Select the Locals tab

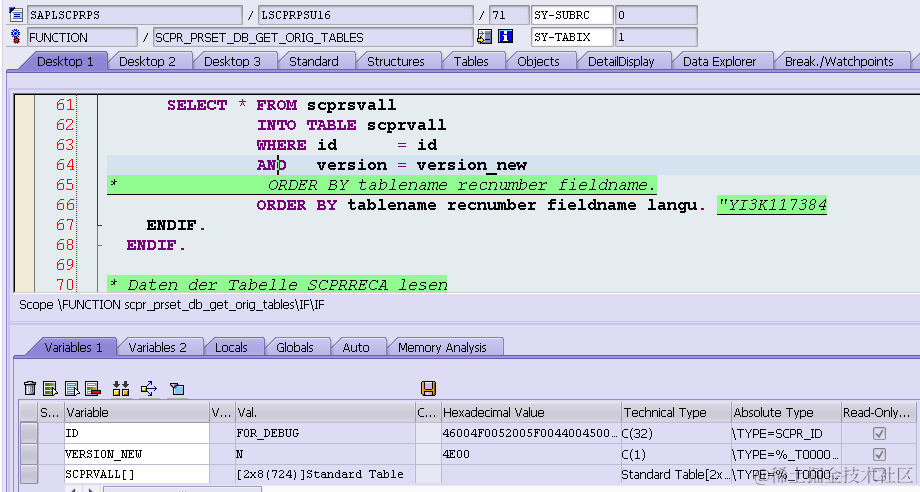click(231, 348)
